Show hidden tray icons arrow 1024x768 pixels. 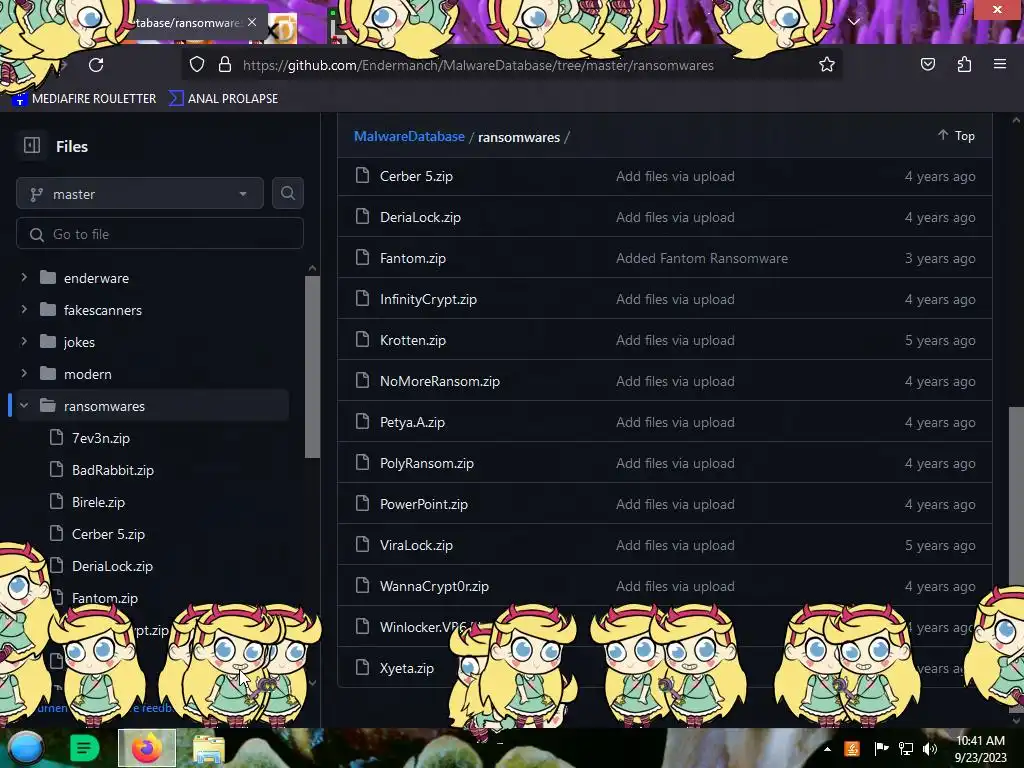(x=827, y=749)
